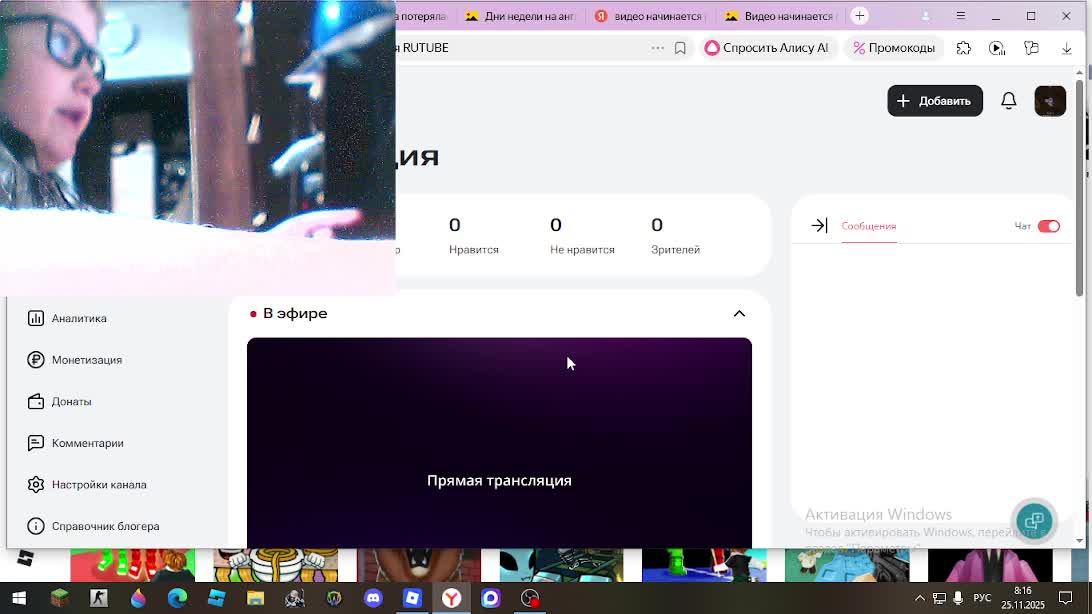Open the three-dot page options menu

(657, 48)
